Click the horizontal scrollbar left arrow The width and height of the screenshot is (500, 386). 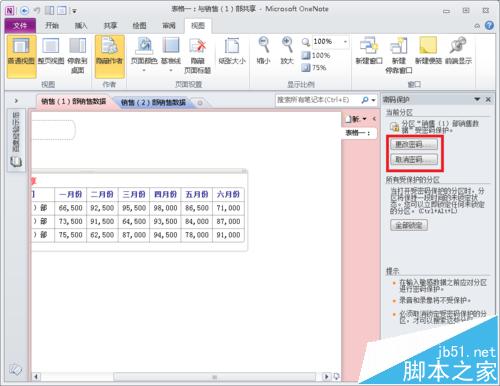click(x=36, y=377)
